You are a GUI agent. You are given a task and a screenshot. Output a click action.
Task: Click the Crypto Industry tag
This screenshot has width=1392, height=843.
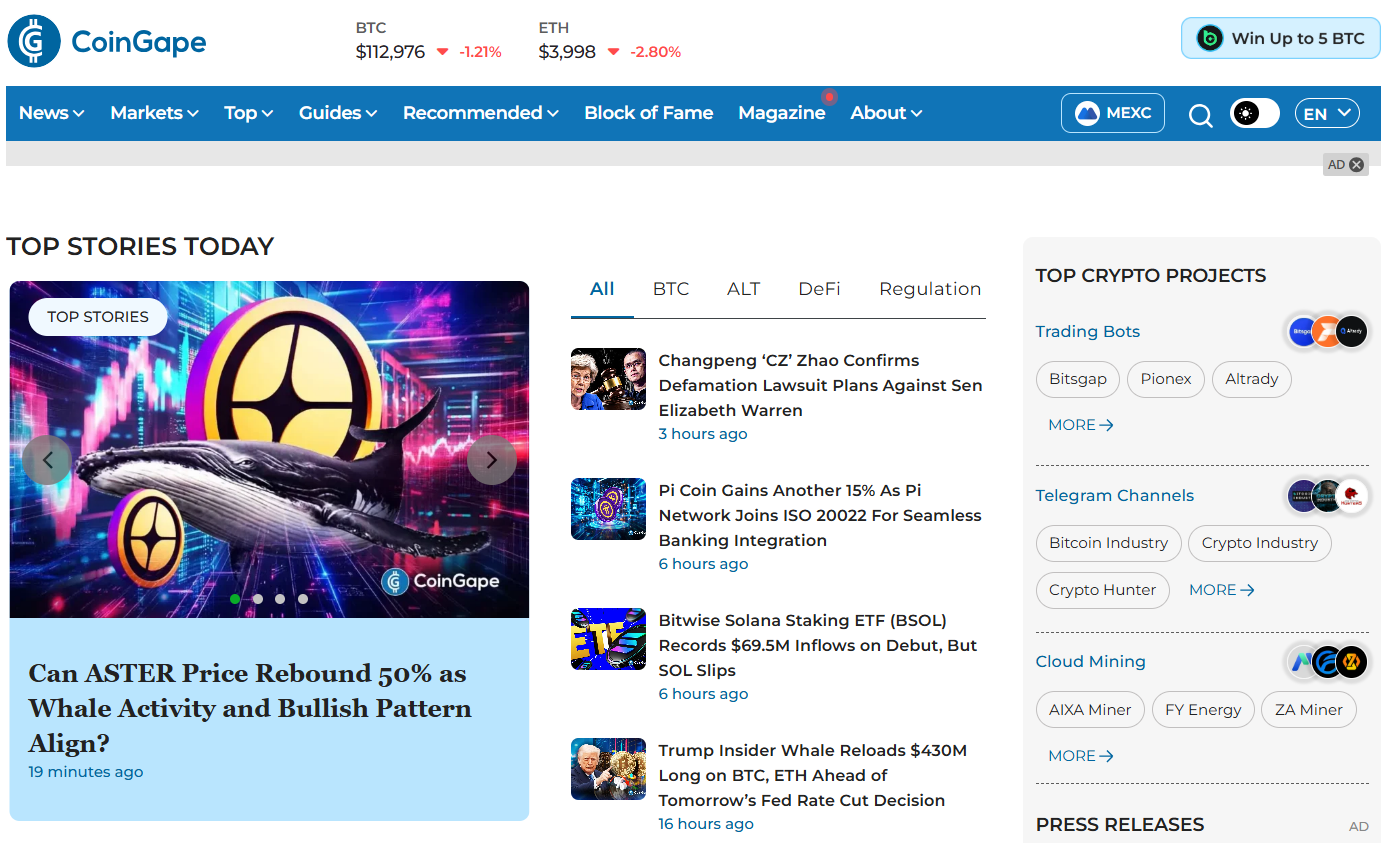[x=1260, y=543]
